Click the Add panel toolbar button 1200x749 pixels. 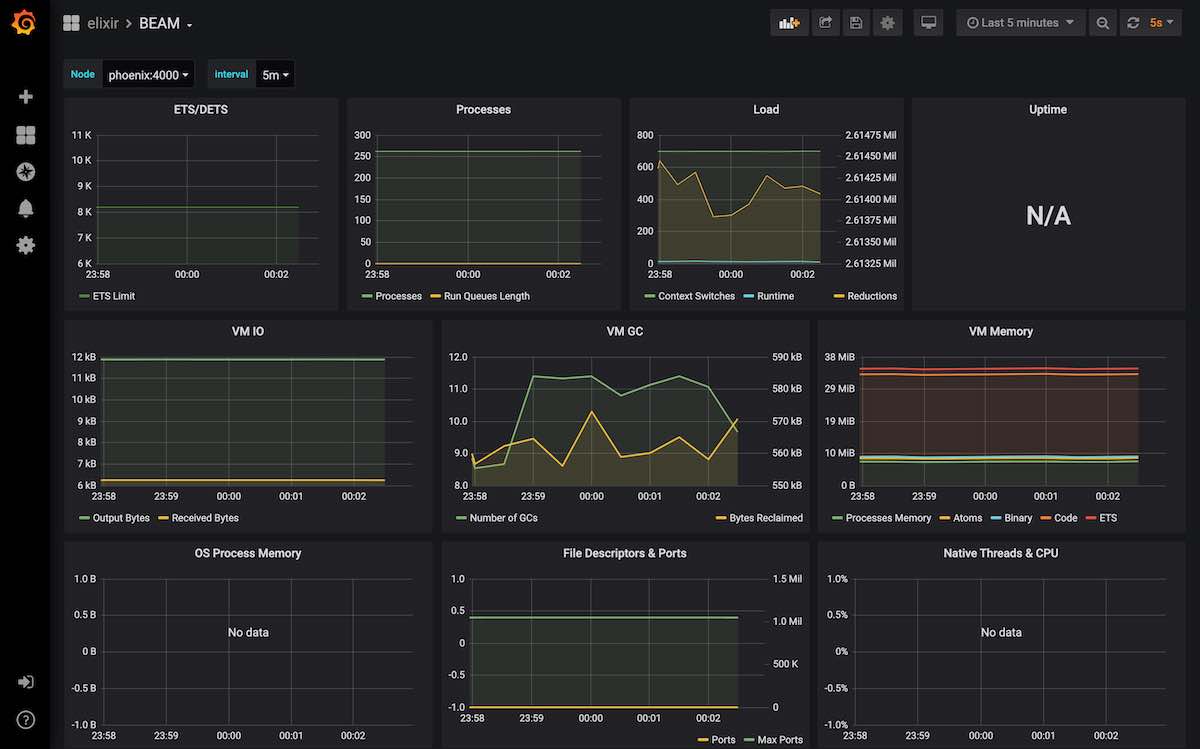[x=789, y=23]
